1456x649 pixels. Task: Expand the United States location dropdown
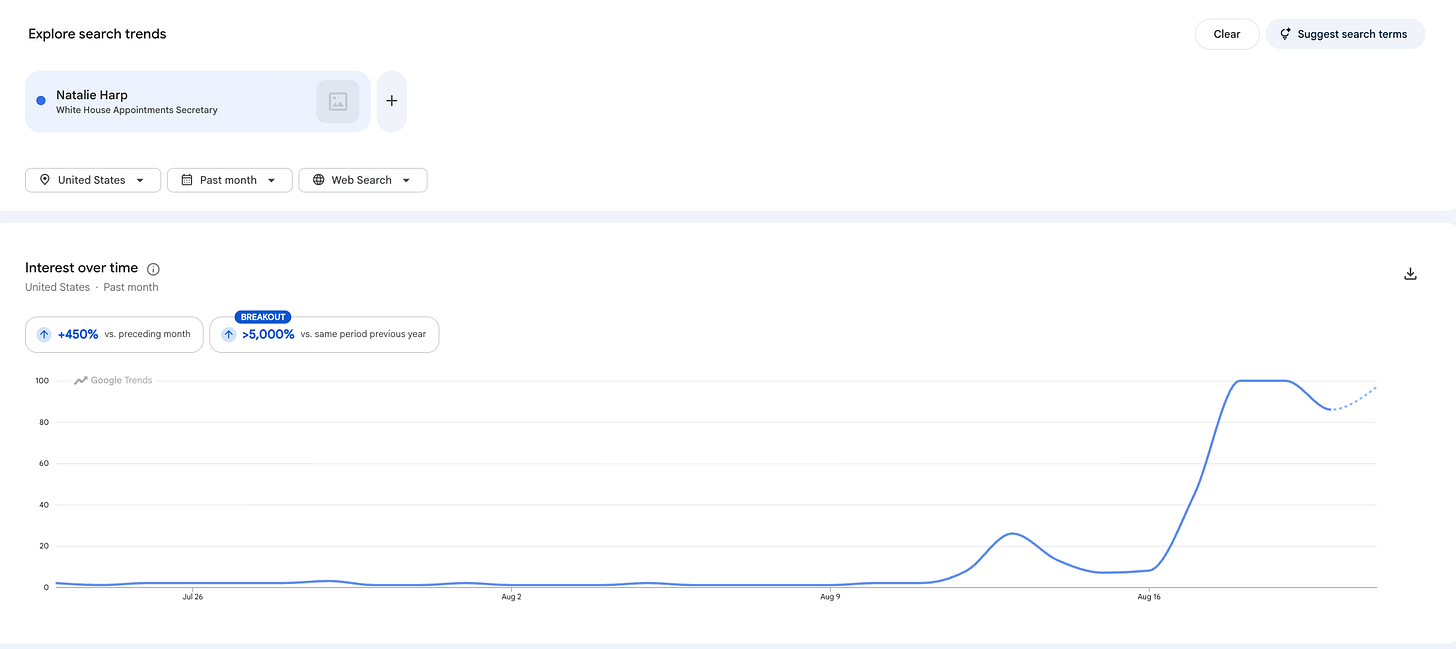coord(93,180)
